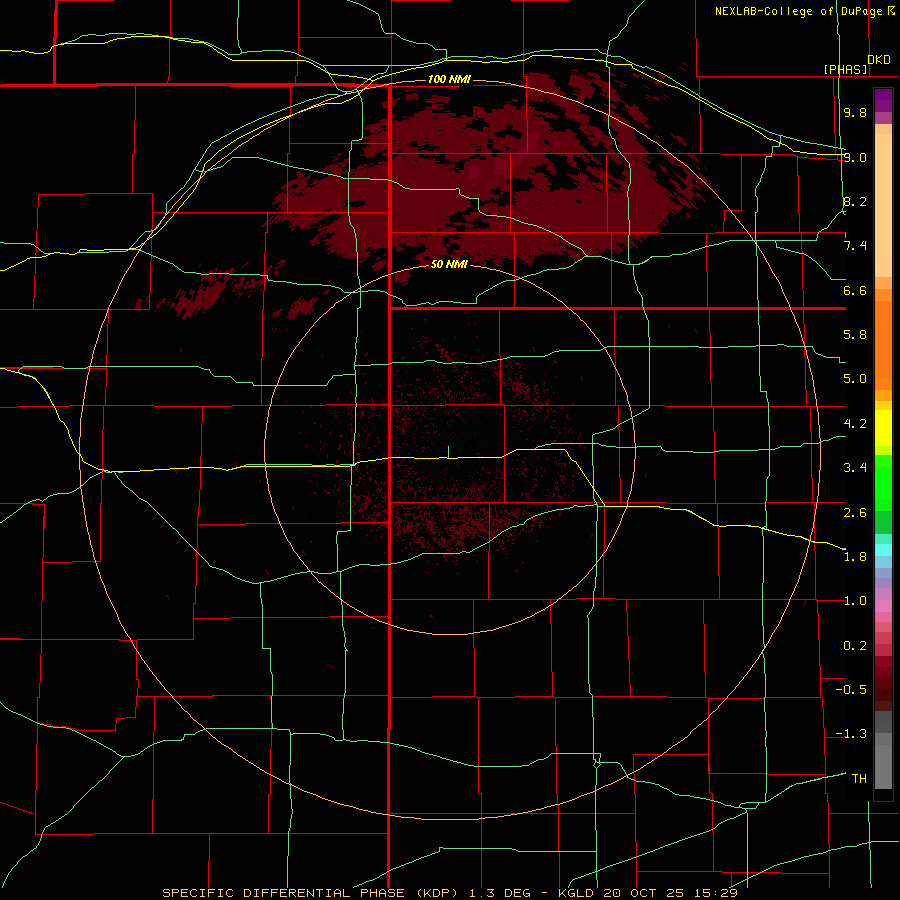Pick the yellow band on the color bar
This screenshot has width=900, height=900.
883,428
